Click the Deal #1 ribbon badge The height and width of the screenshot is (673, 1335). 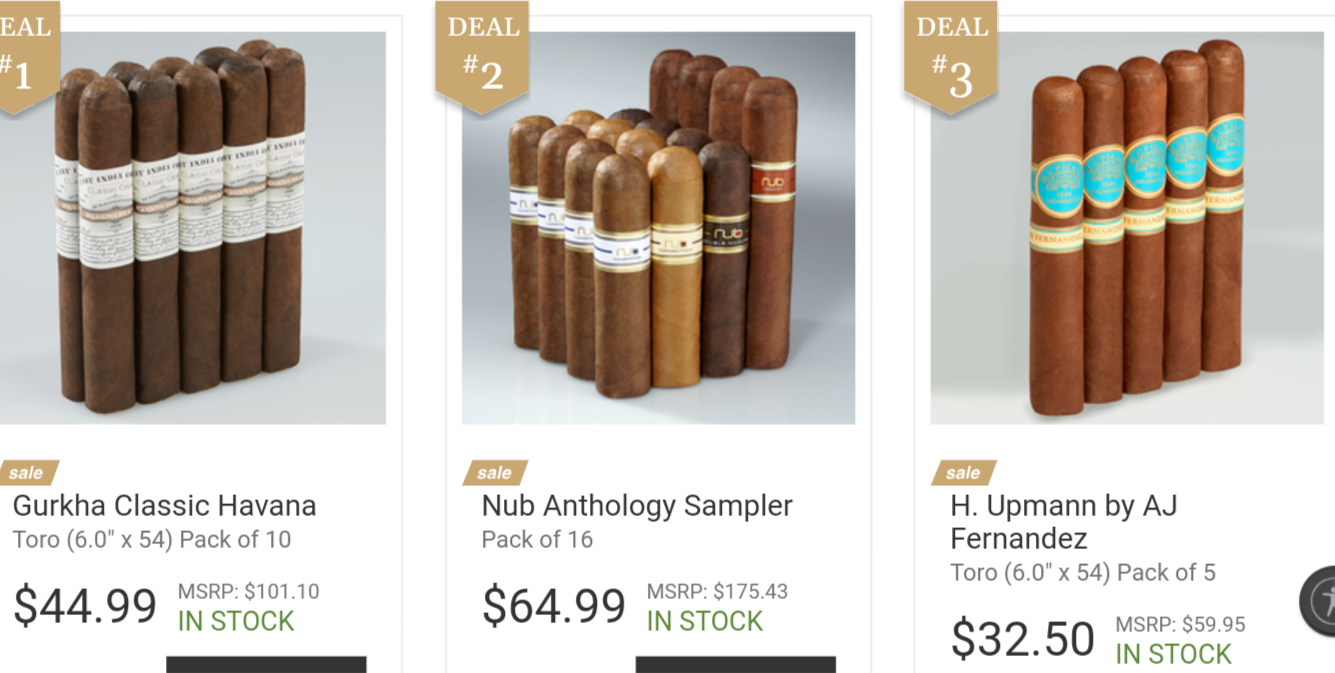point(28,57)
